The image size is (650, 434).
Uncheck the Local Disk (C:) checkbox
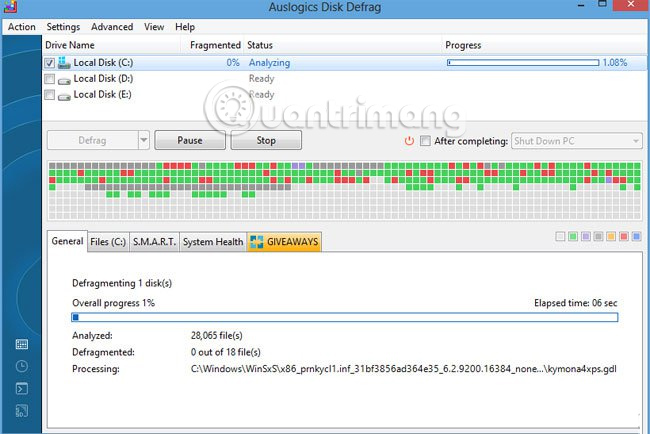pyautogui.click(x=49, y=63)
